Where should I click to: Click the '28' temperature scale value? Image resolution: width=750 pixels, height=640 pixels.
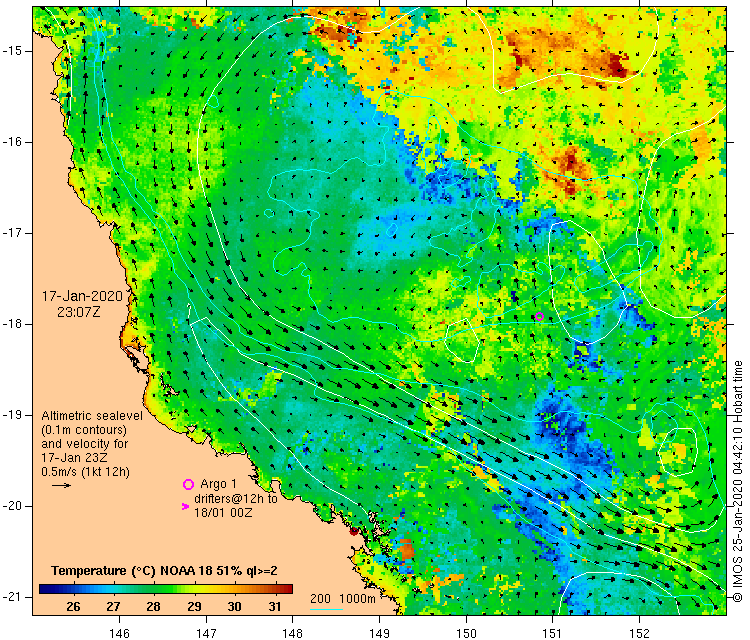click(x=154, y=607)
